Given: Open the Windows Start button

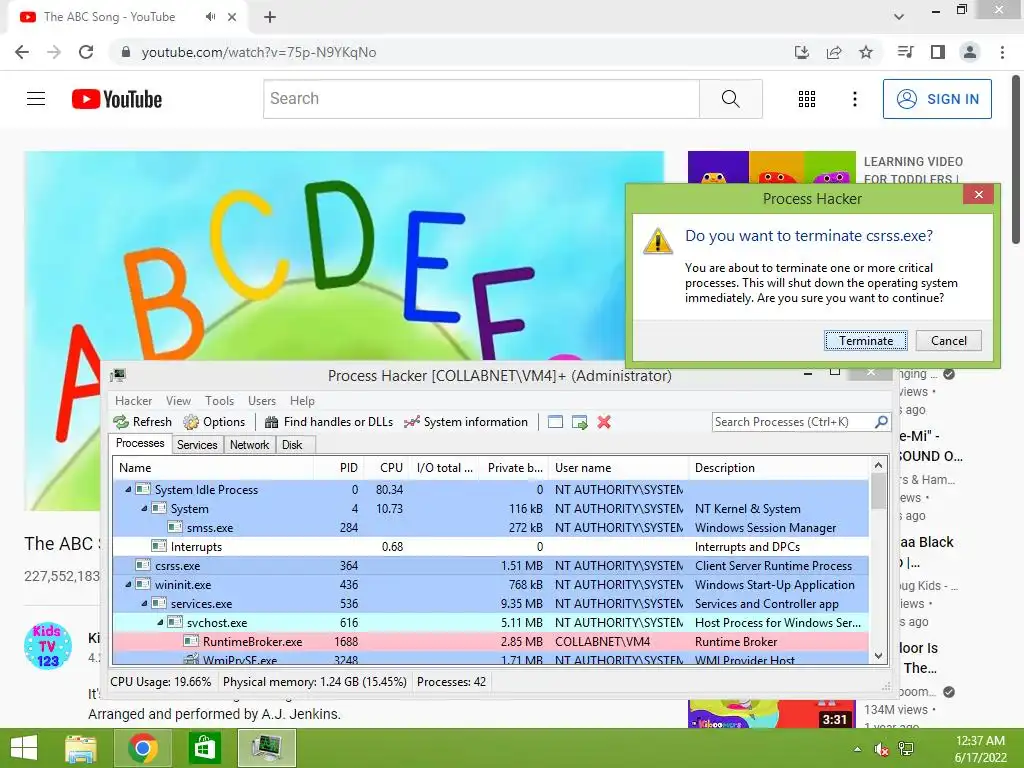Looking at the screenshot, I should click(x=24, y=748).
